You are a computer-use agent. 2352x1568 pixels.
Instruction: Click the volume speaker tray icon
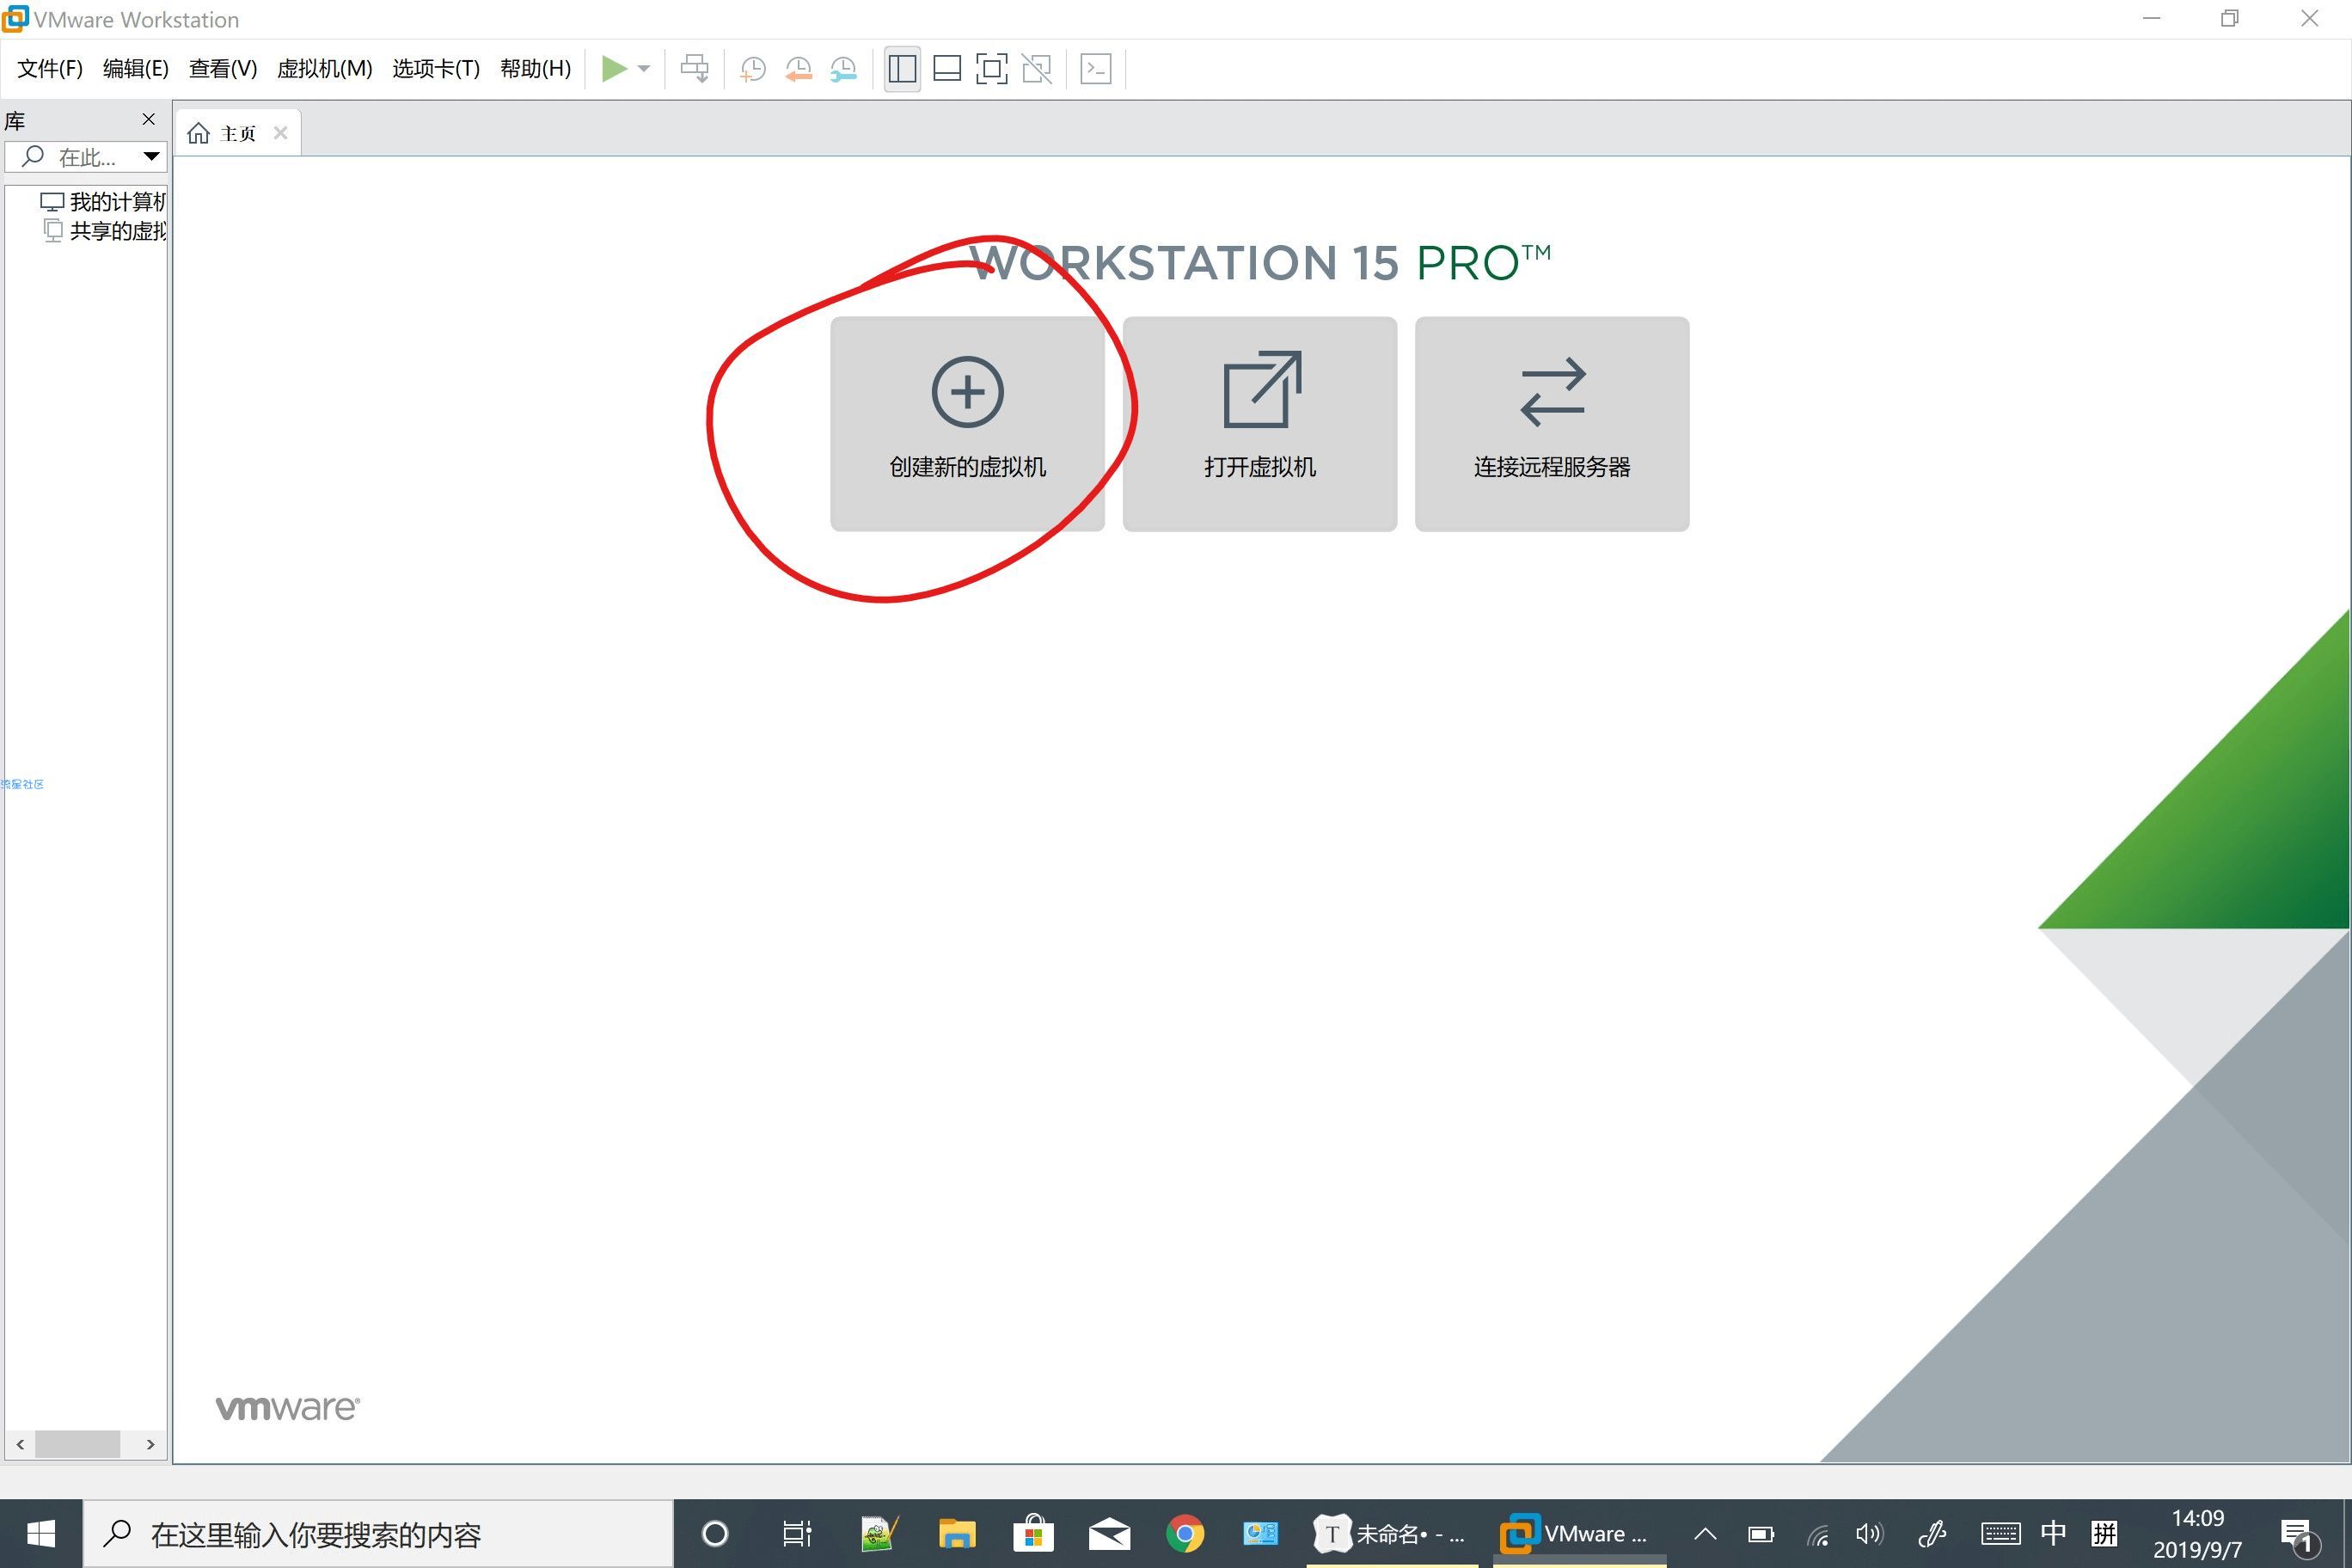[x=1869, y=1534]
